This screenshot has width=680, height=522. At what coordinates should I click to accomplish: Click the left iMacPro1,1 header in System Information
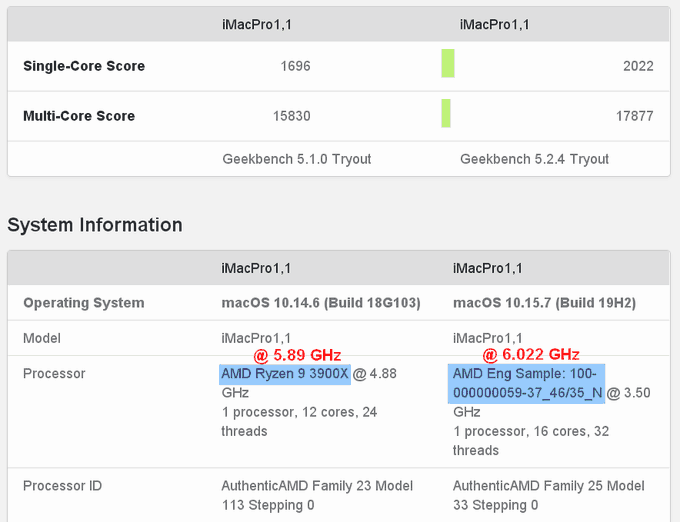pos(256,268)
